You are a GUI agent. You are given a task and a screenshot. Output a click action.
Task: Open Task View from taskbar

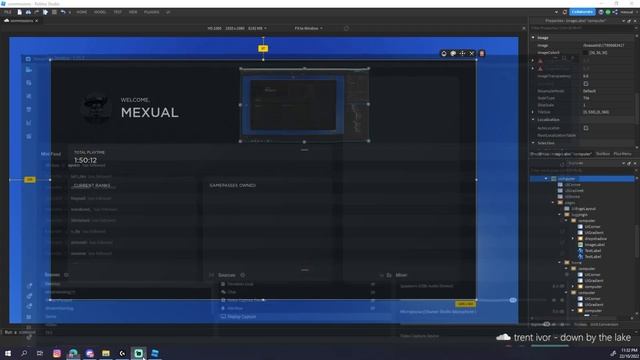40,353
